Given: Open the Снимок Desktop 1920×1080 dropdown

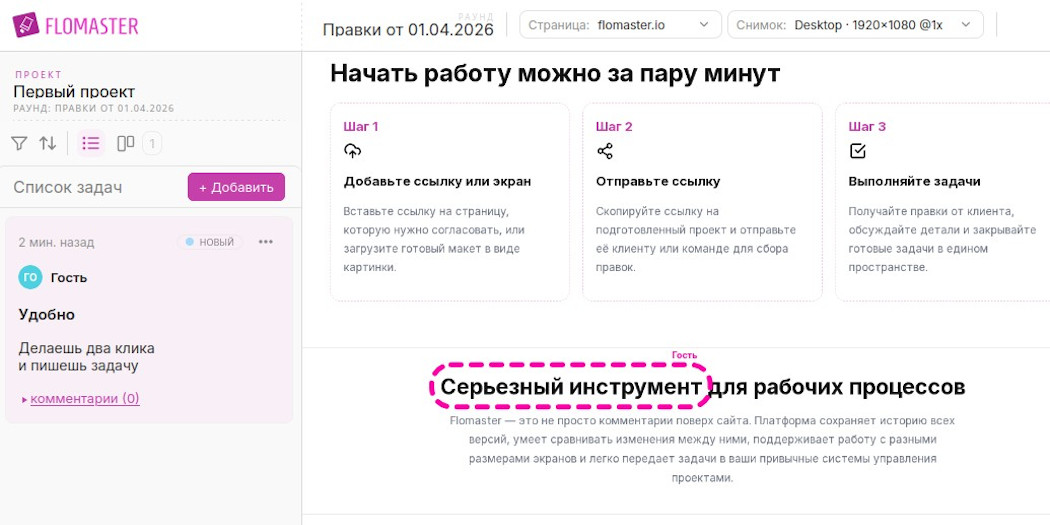Looking at the screenshot, I should tap(855, 25).
